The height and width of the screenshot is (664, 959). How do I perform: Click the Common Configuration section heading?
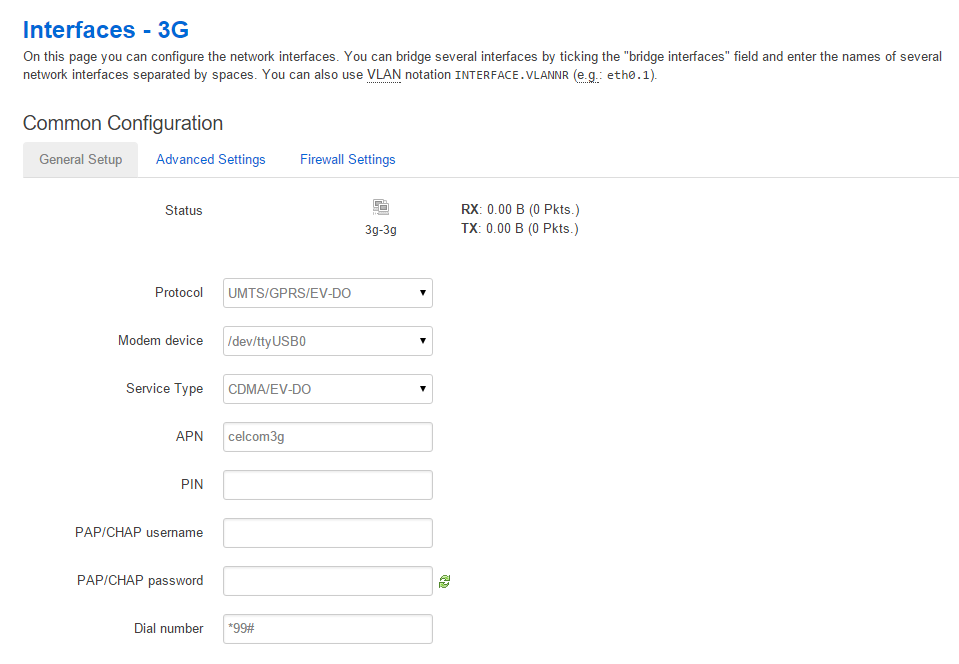click(123, 123)
